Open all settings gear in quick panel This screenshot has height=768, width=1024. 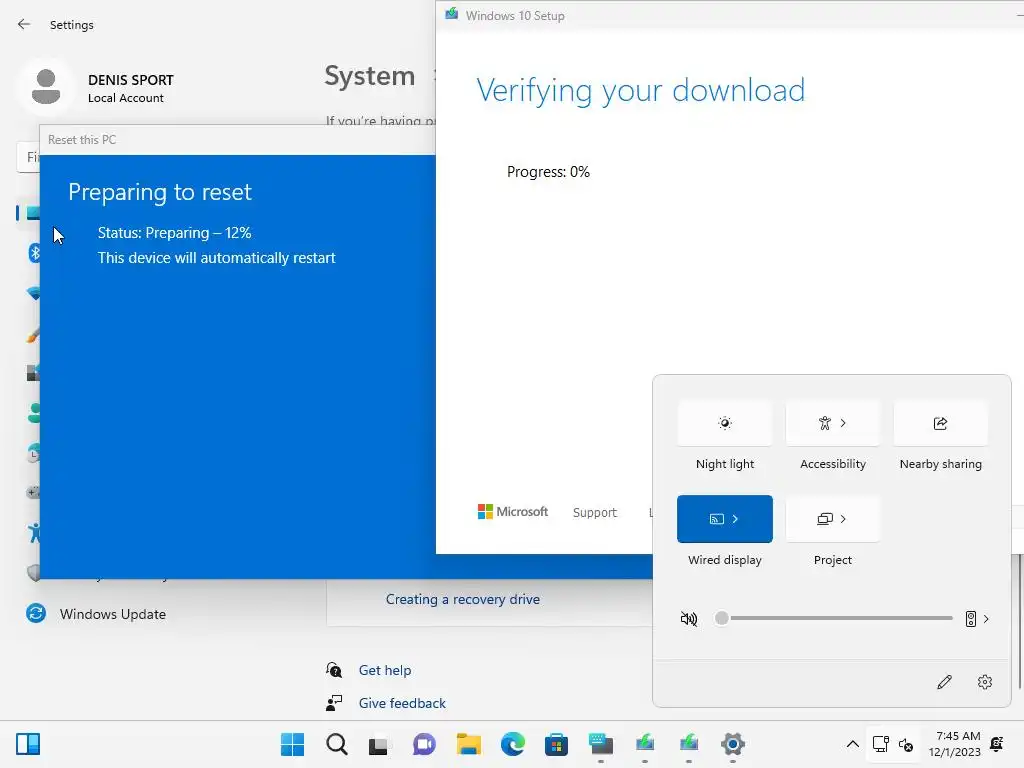985,682
